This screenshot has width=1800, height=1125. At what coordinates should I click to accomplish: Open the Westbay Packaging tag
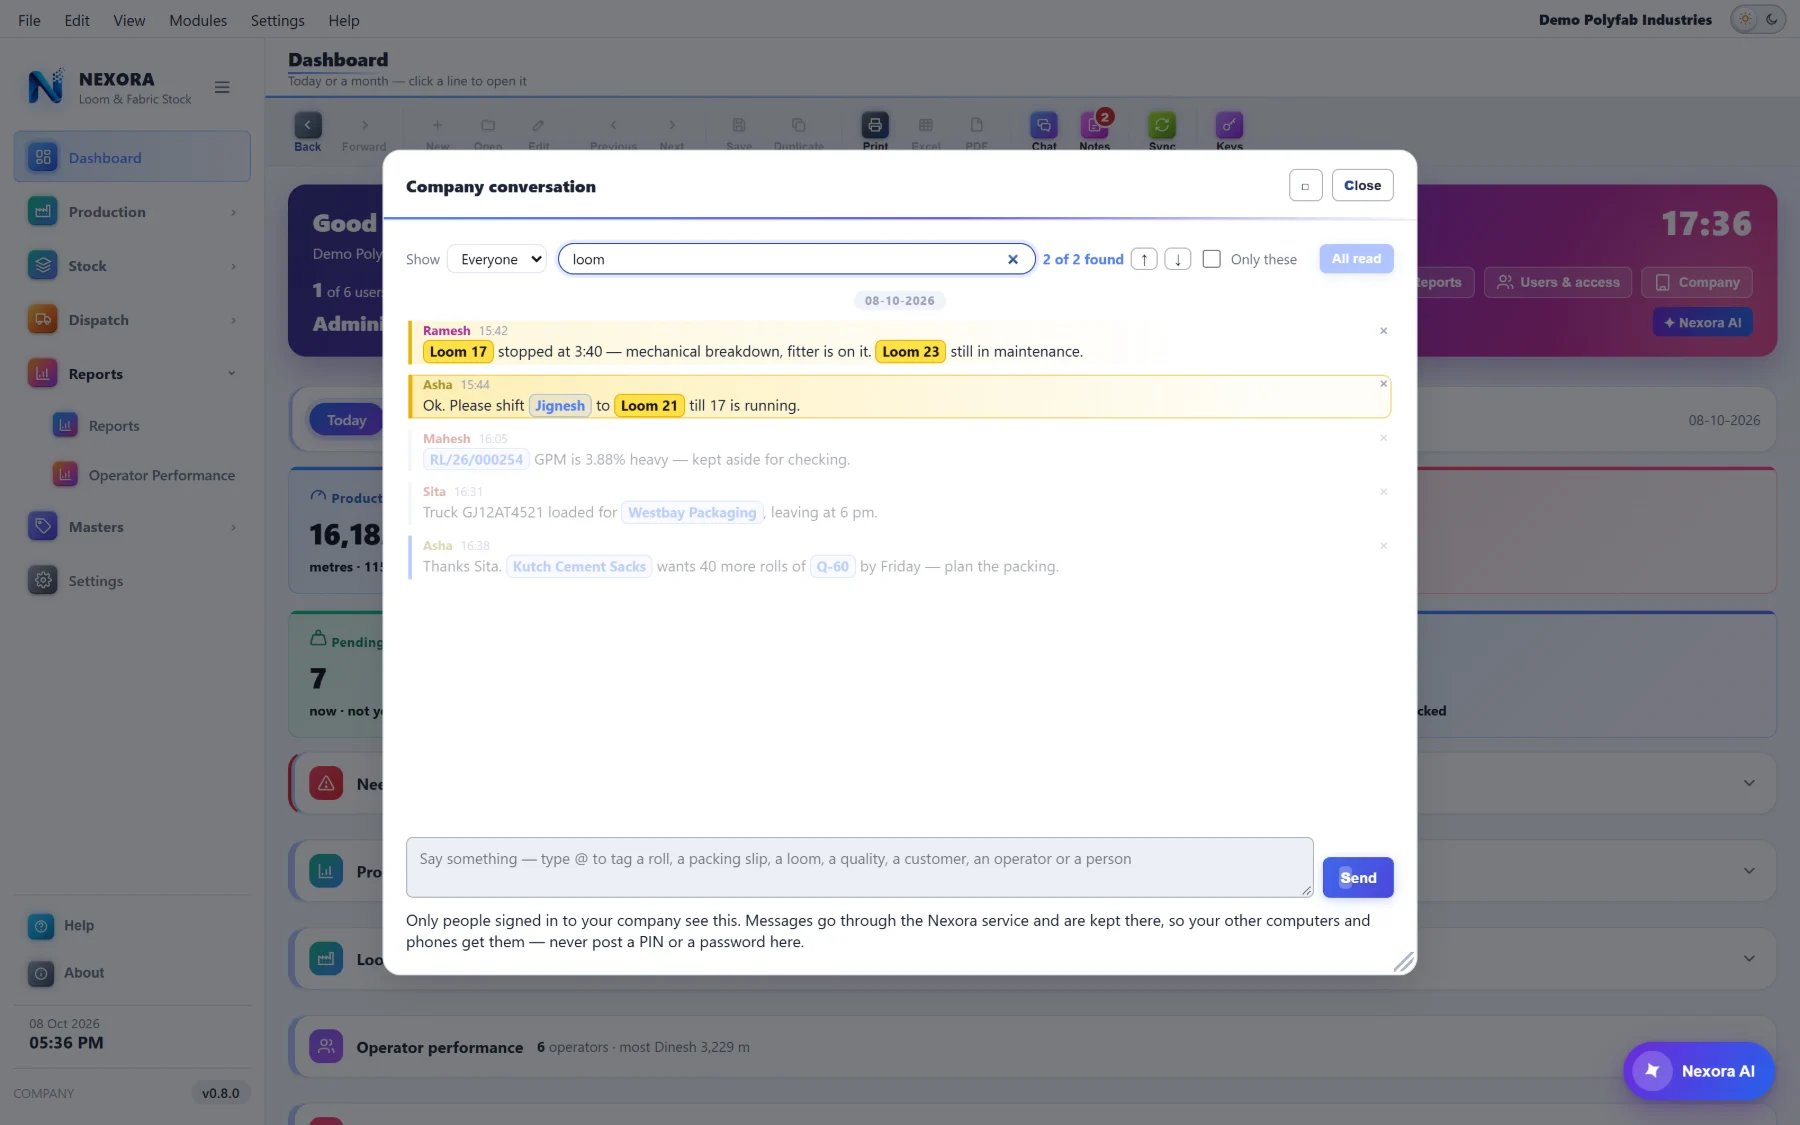pos(692,513)
